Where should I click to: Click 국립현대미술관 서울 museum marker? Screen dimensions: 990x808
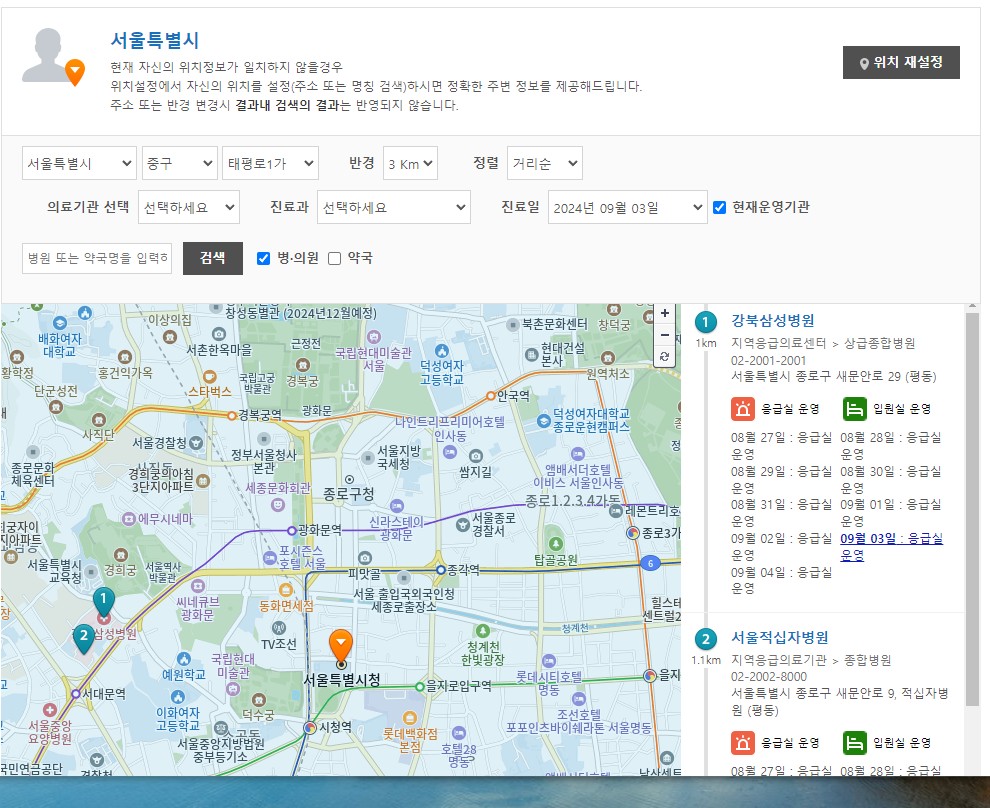374,336
